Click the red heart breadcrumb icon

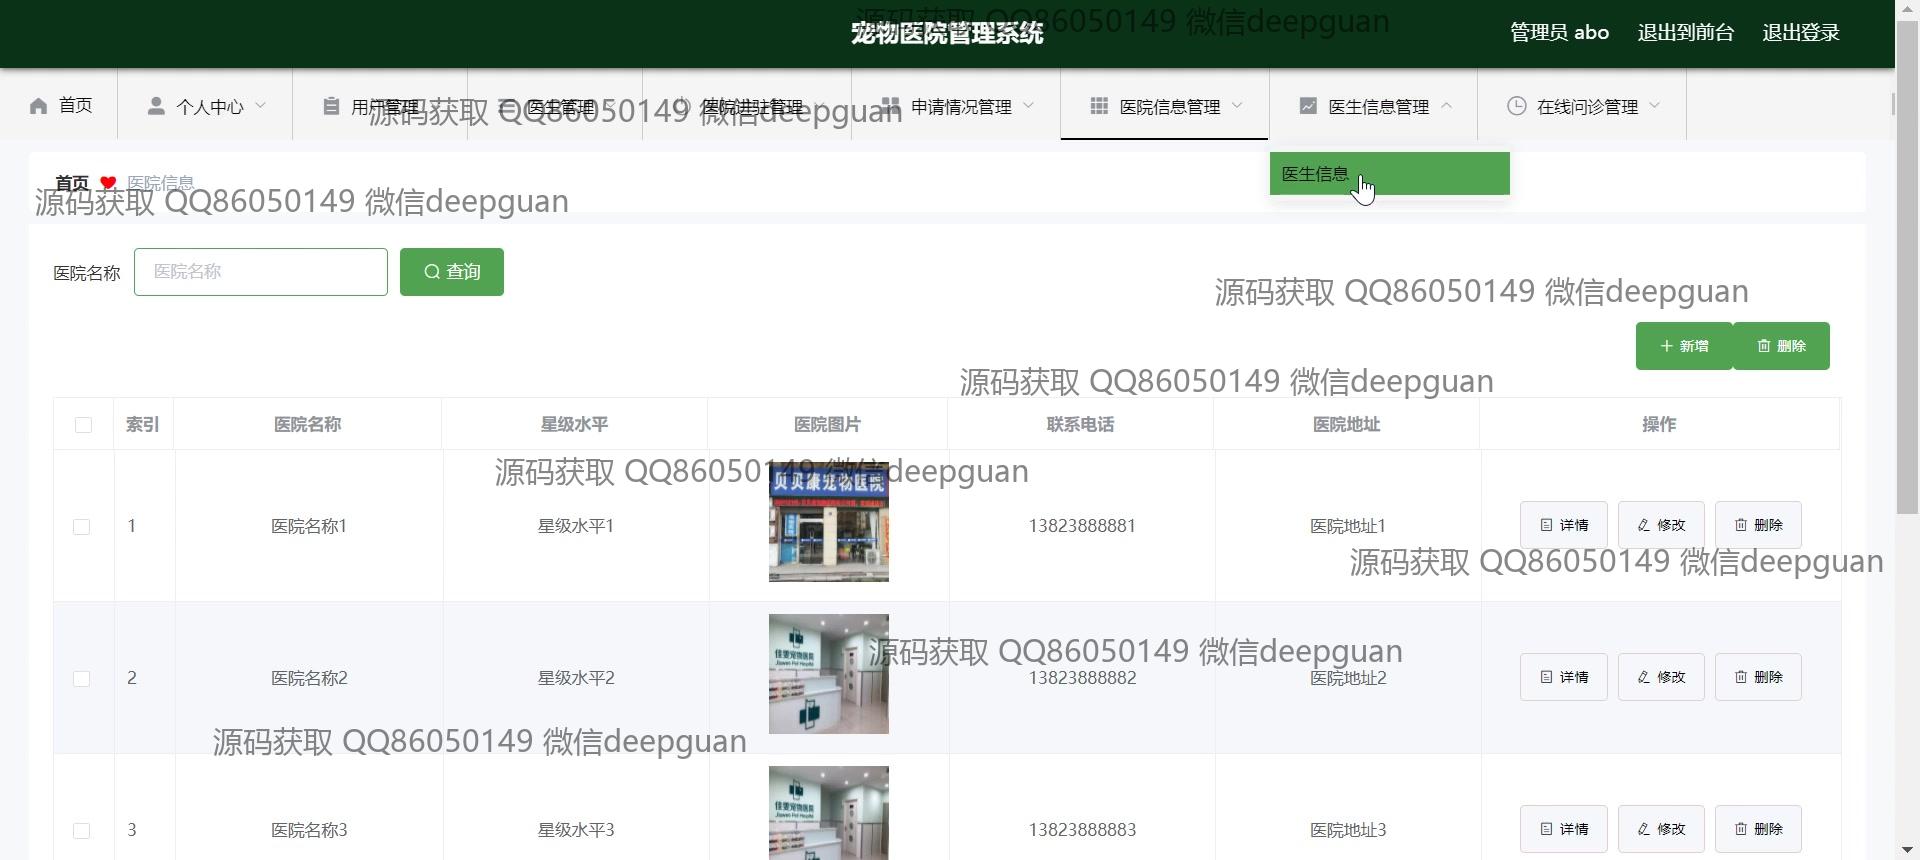tap(108, 183)
